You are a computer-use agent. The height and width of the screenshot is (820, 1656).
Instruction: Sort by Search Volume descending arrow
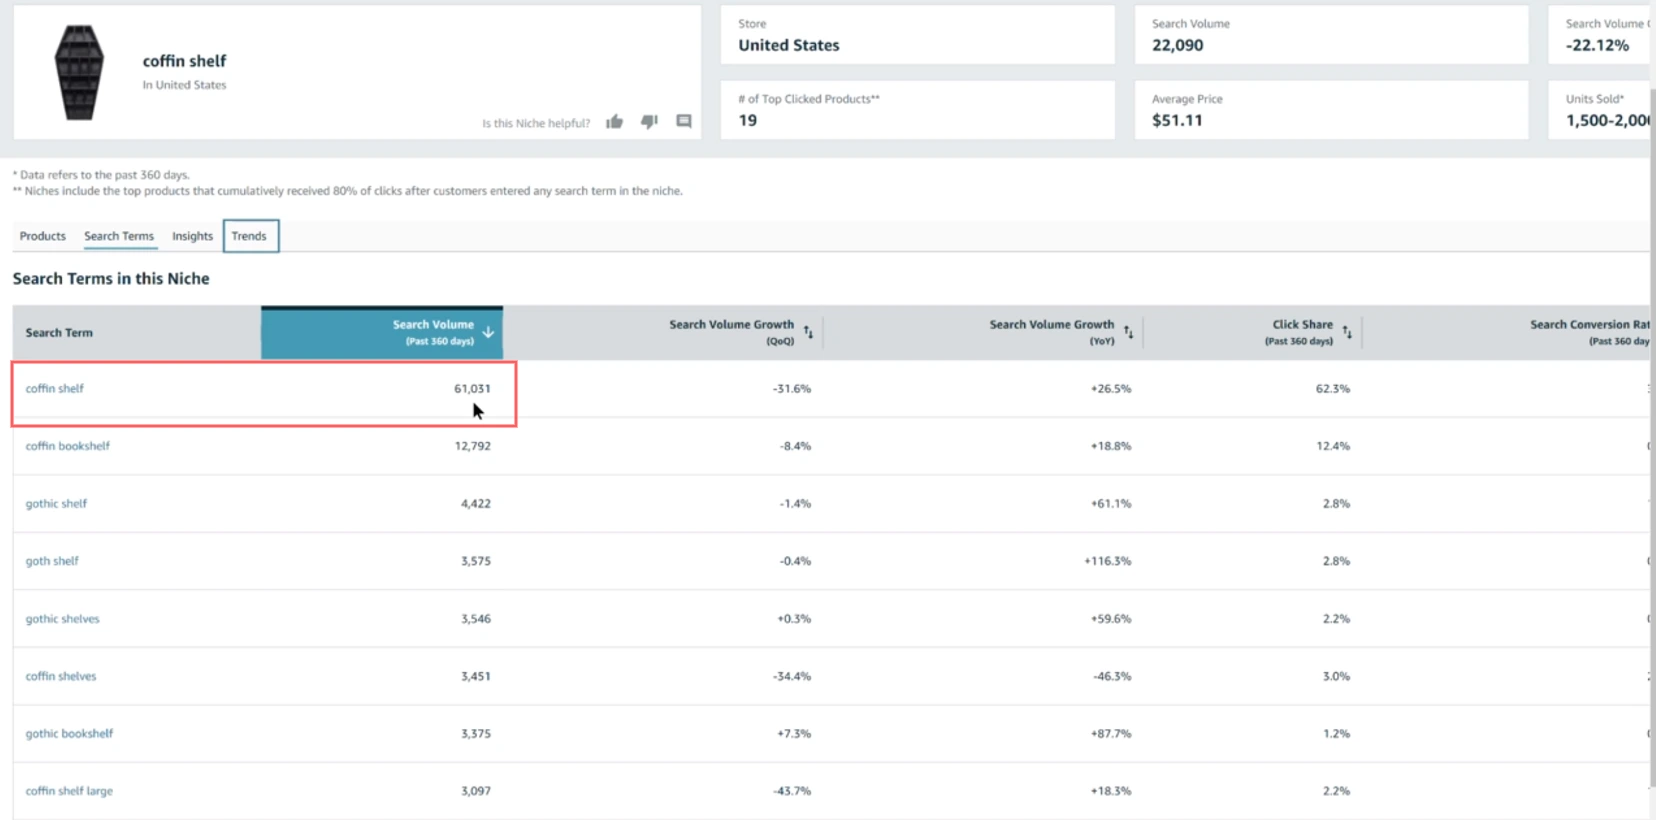[488, 332]
